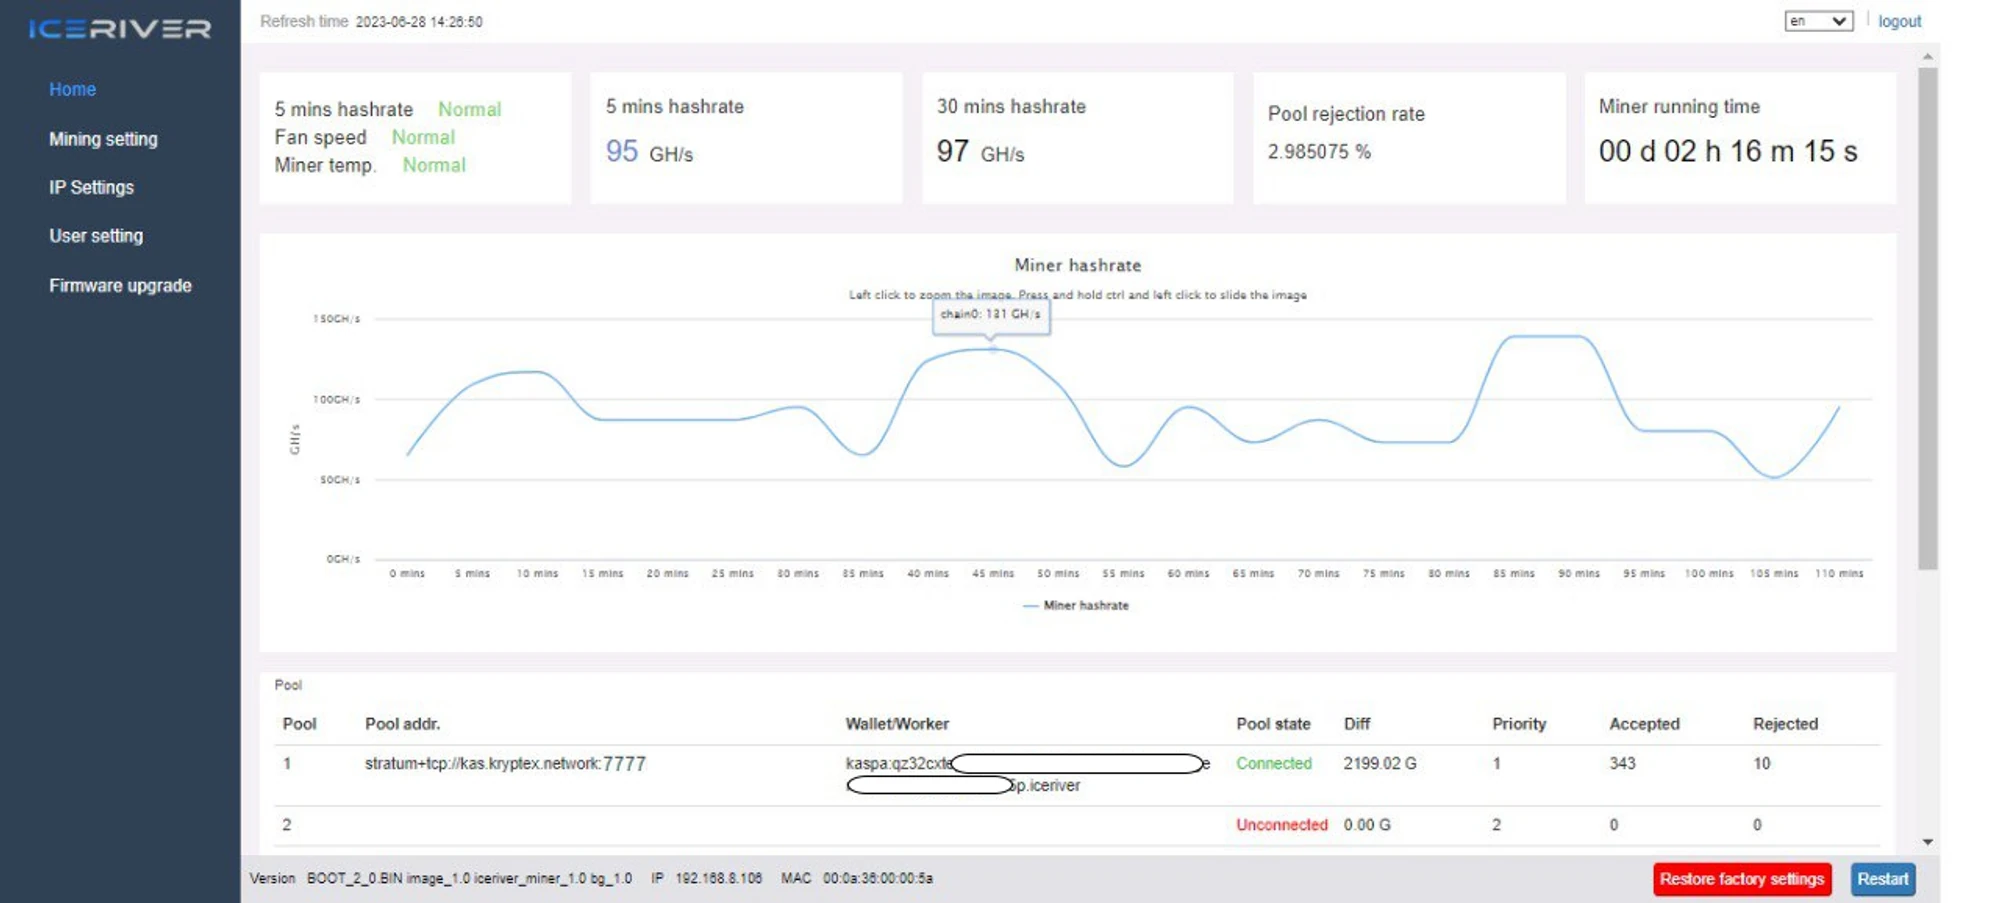Select the kas.kryptex.network pool address
The width and height of the screenshot is (2000, 903).
504,763
